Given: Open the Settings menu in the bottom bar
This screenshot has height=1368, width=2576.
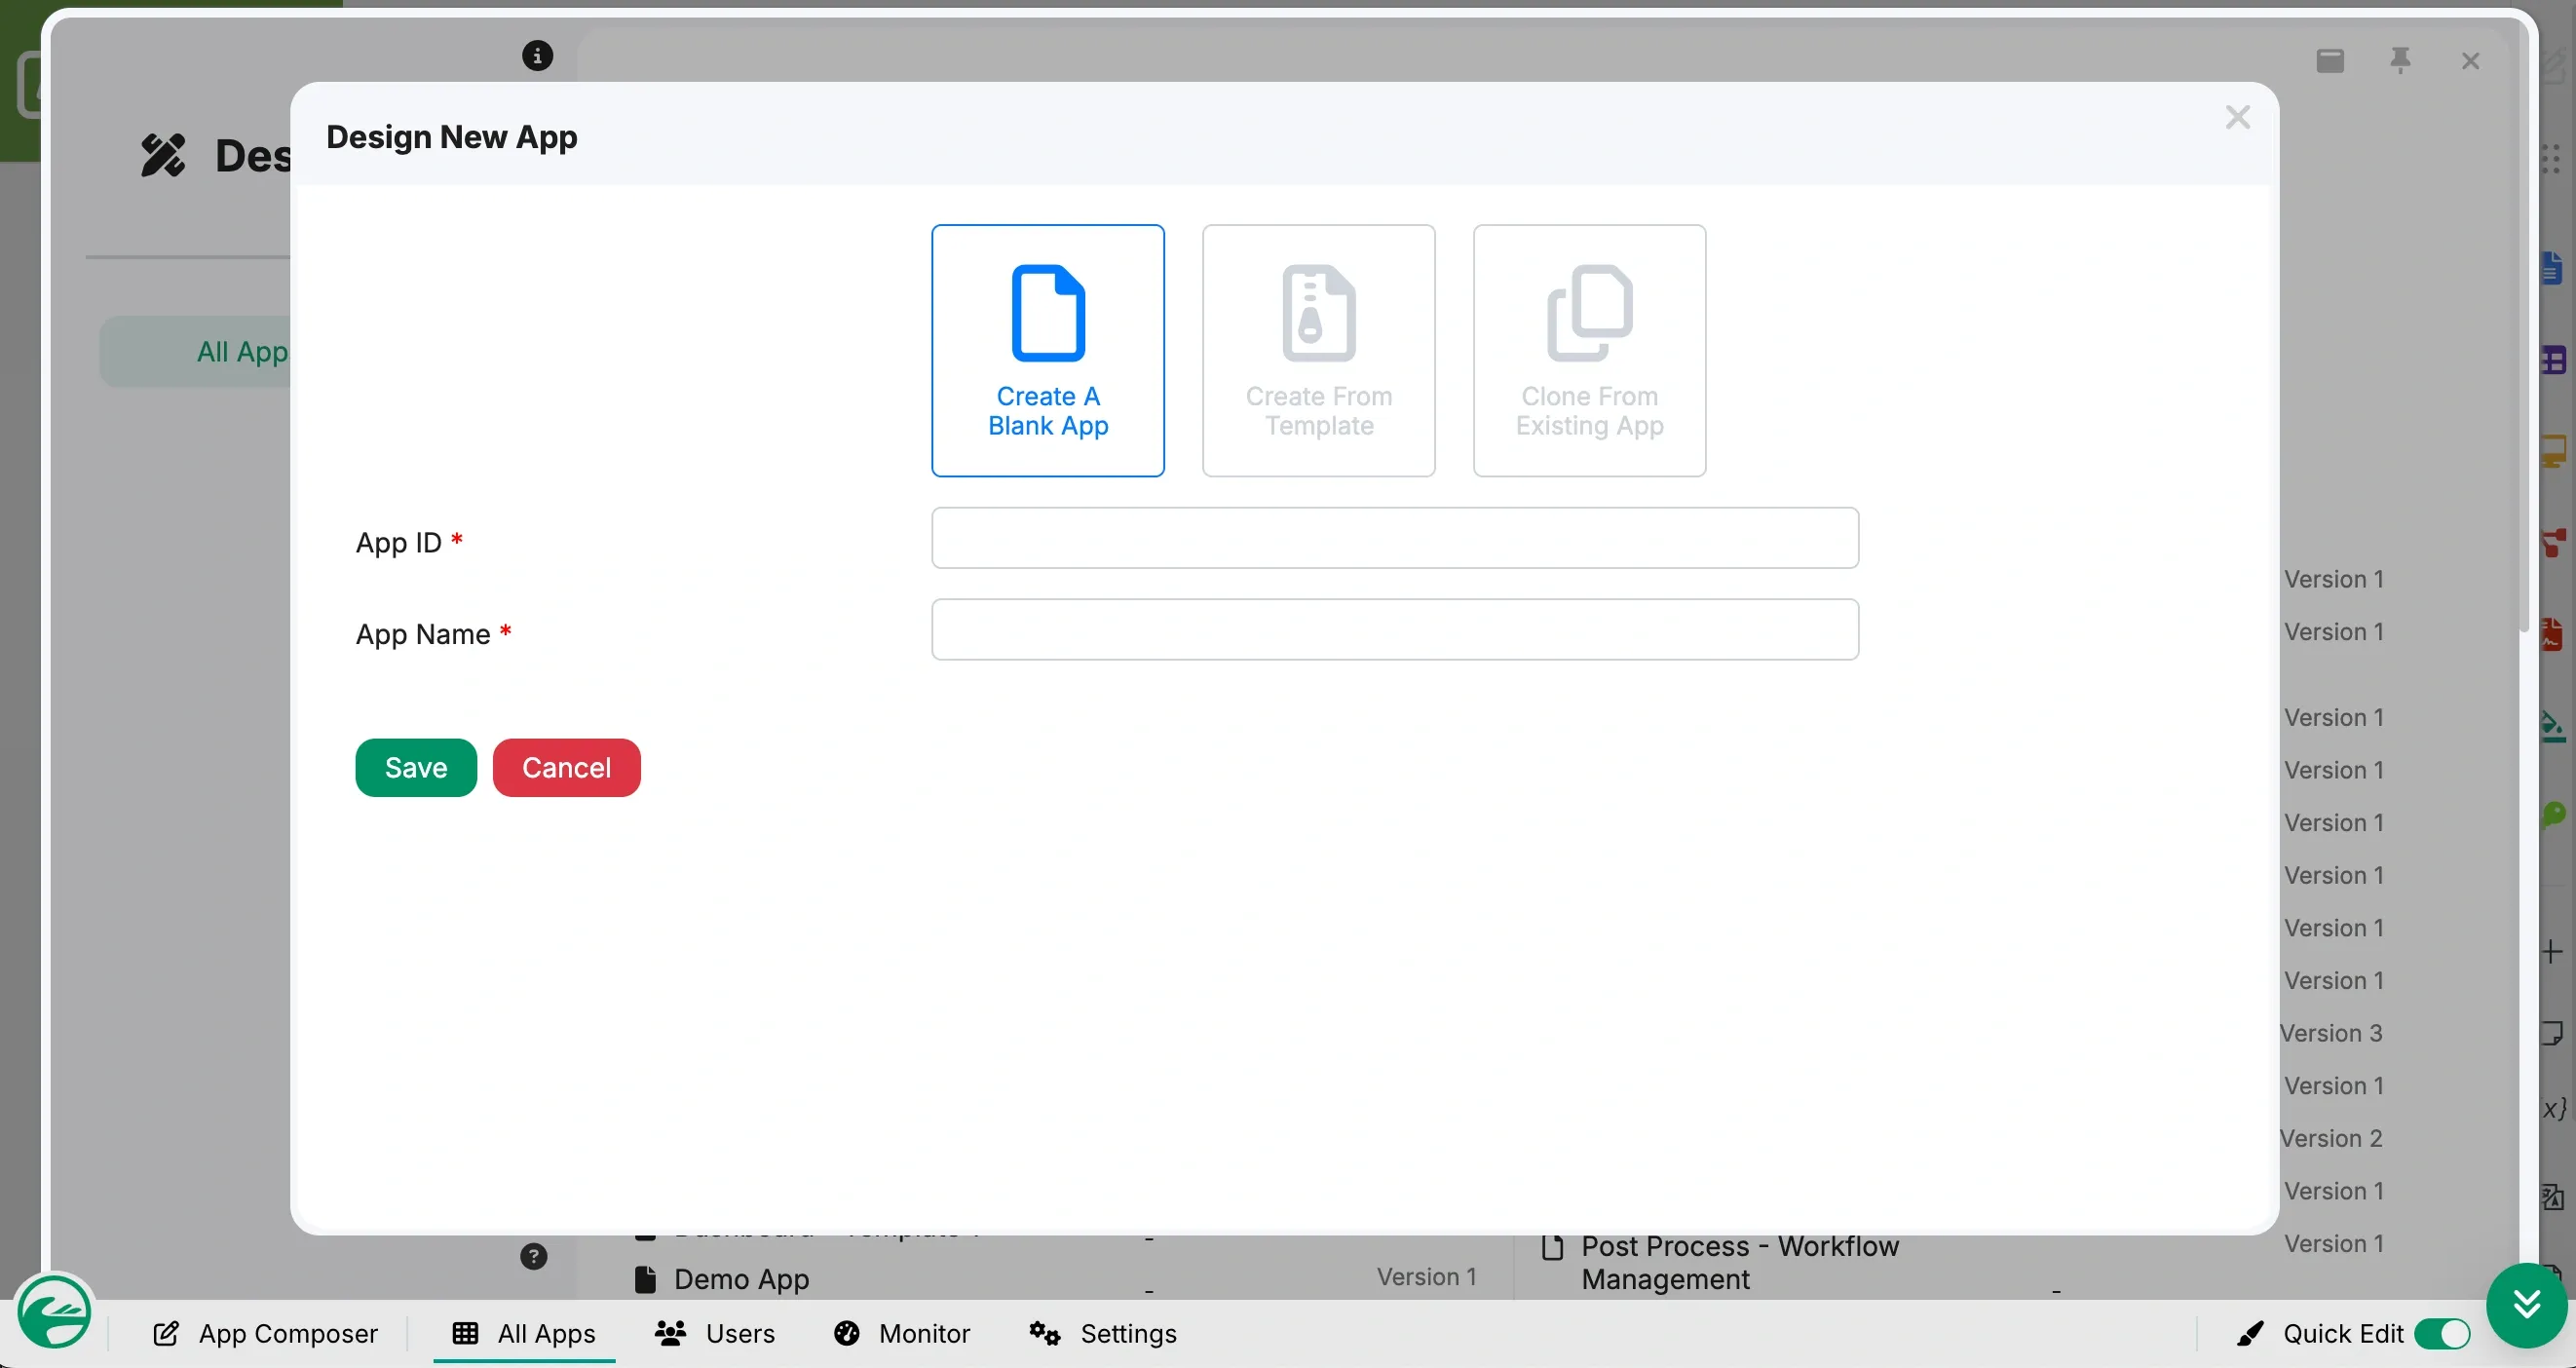Looking at the screenshot, I should click(x=1103, y=1333).
